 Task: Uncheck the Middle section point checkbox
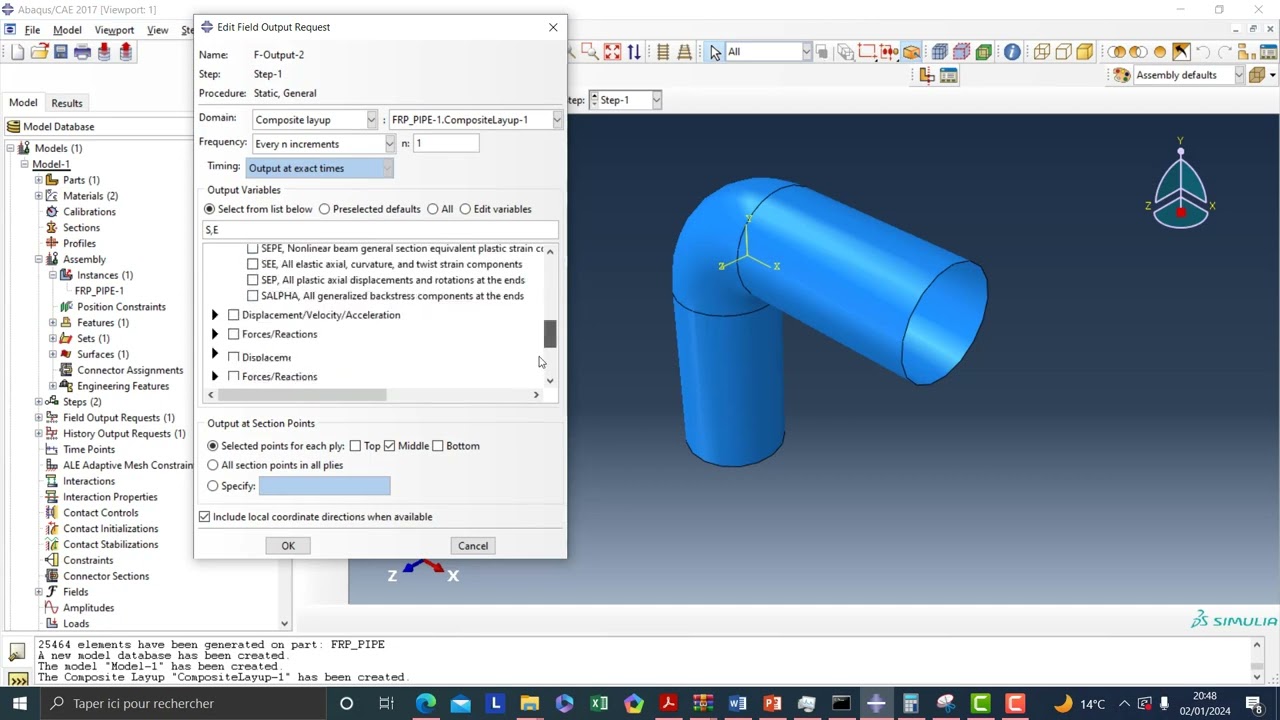click(x=389, y=446)
